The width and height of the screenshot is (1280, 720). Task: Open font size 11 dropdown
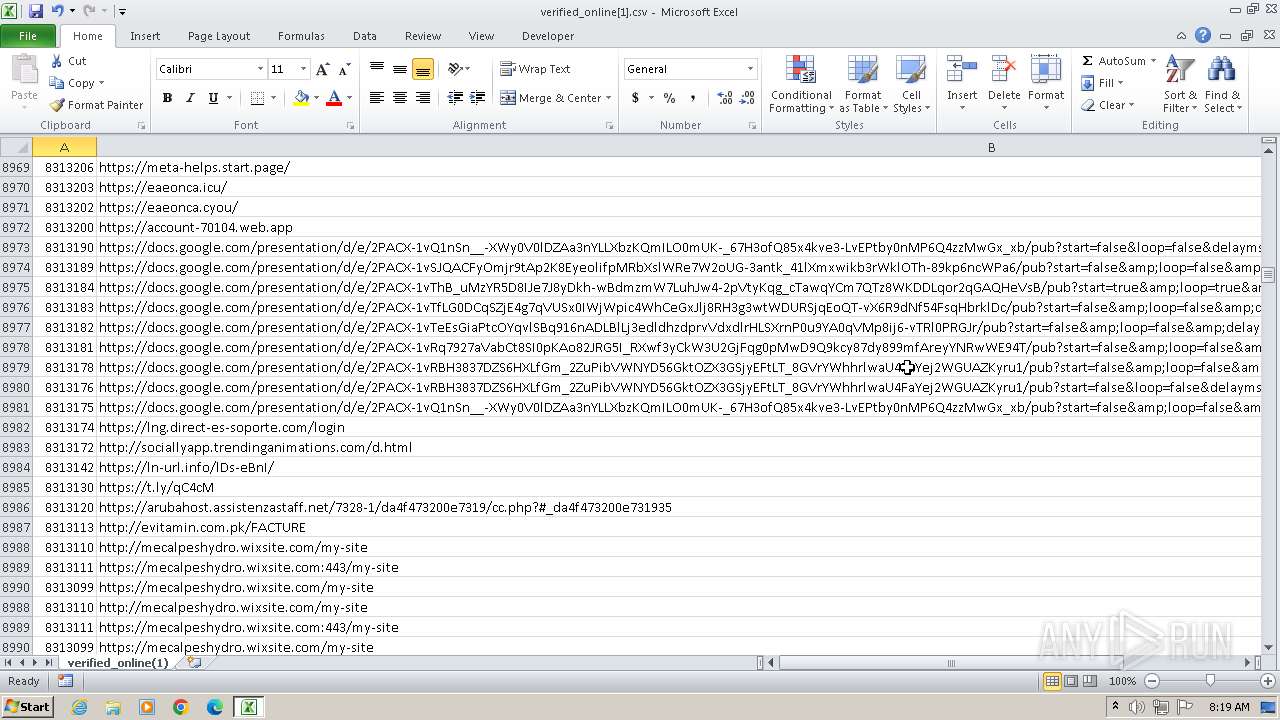point(303,69)
